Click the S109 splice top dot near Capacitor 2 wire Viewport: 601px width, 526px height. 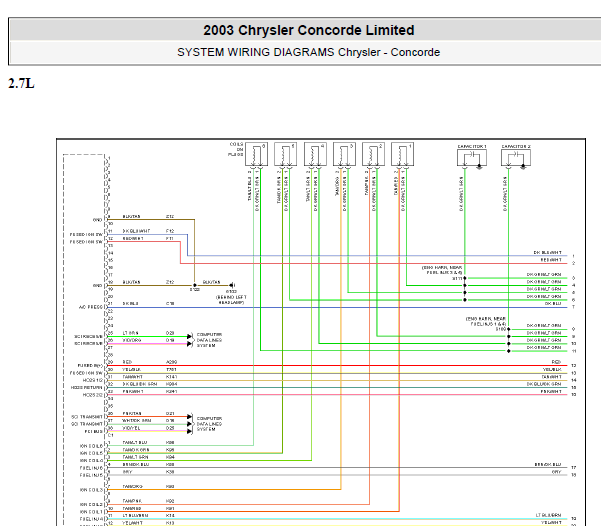point(509,329)
